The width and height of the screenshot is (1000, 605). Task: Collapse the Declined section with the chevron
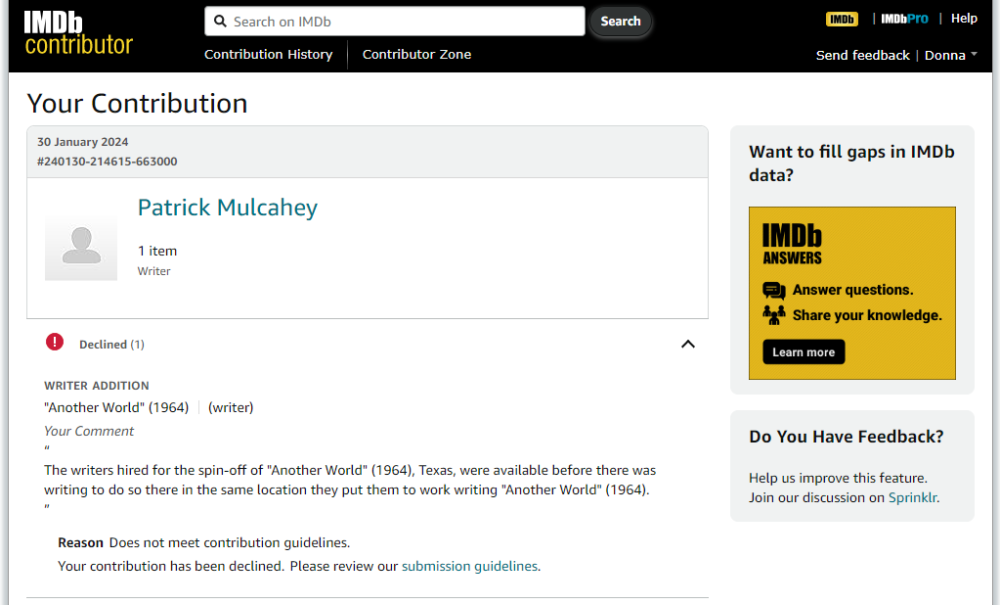(x=688, y=343)
